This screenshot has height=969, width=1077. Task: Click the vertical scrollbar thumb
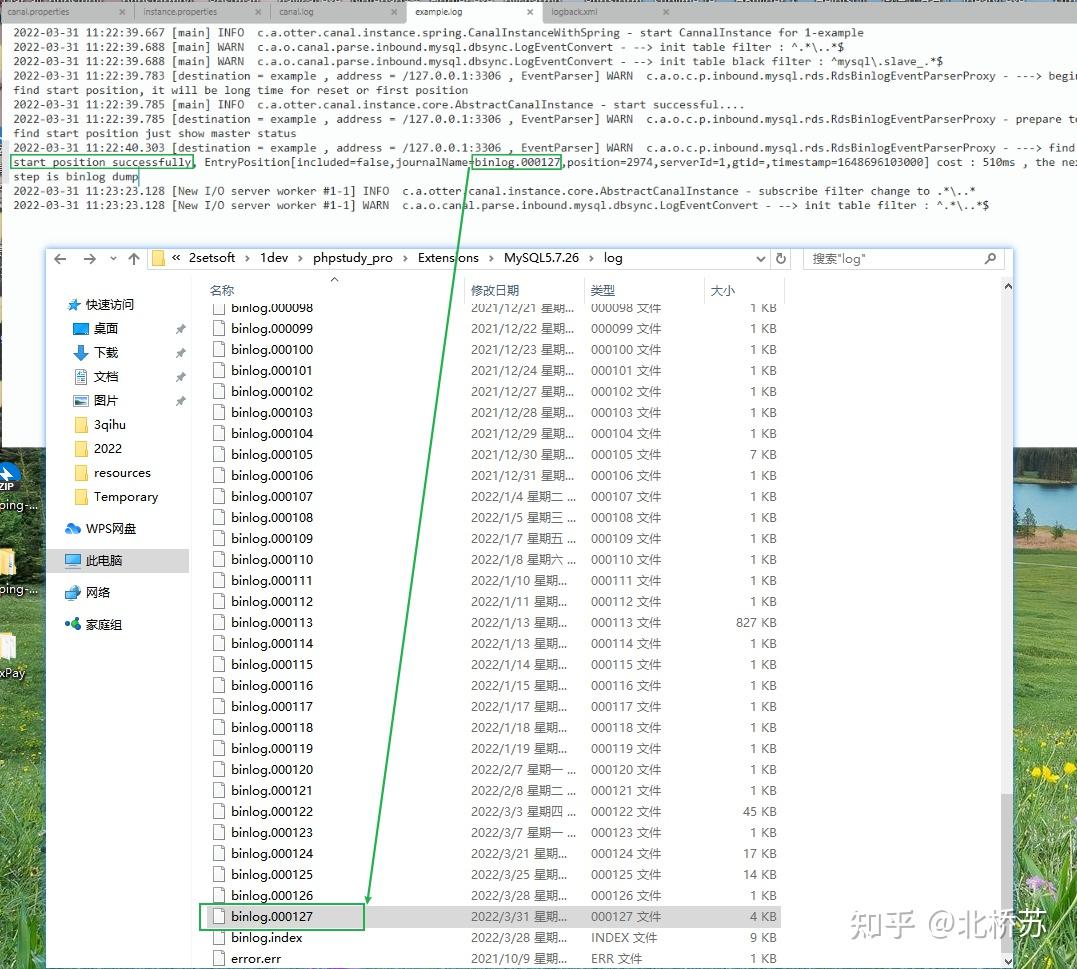[x=1008, y=872]
